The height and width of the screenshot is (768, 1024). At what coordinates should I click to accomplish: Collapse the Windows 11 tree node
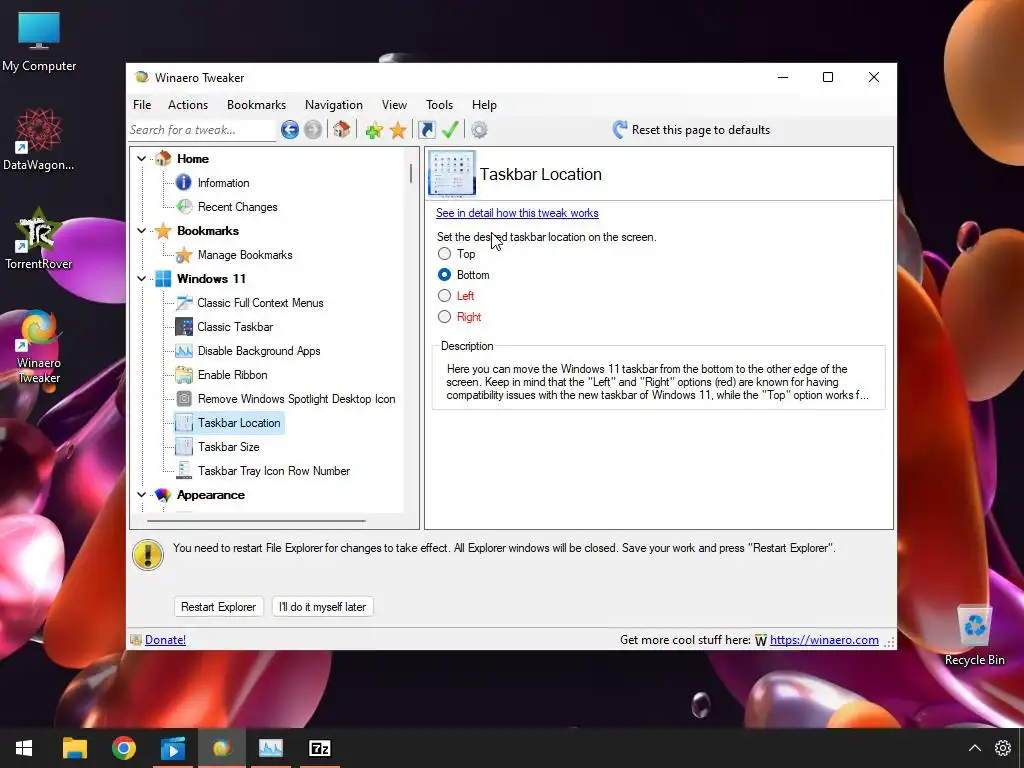point(141,279)
